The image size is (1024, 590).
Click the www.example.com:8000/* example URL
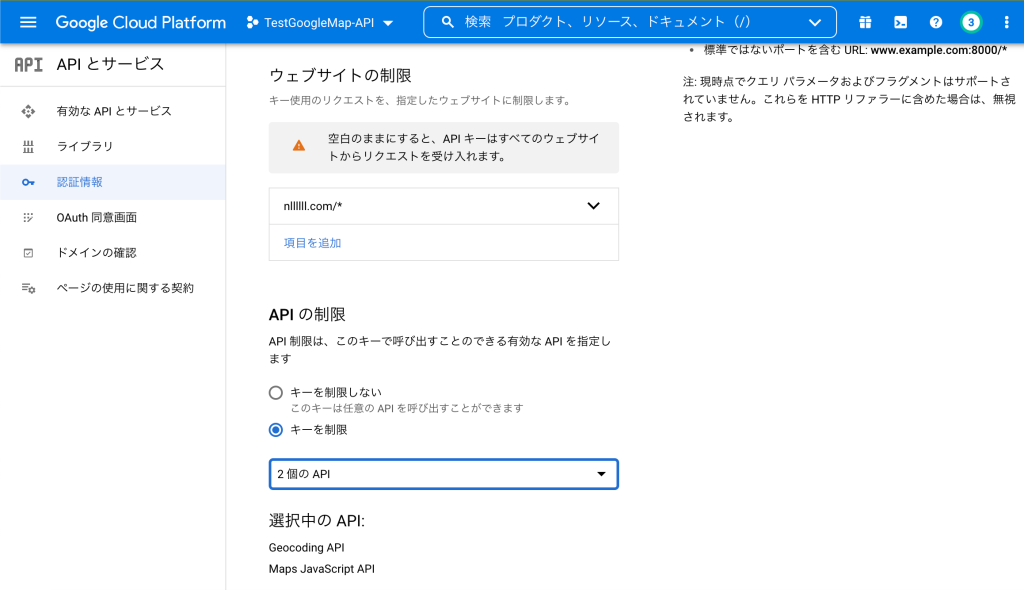pyautogui.click(x=938, y=50)
